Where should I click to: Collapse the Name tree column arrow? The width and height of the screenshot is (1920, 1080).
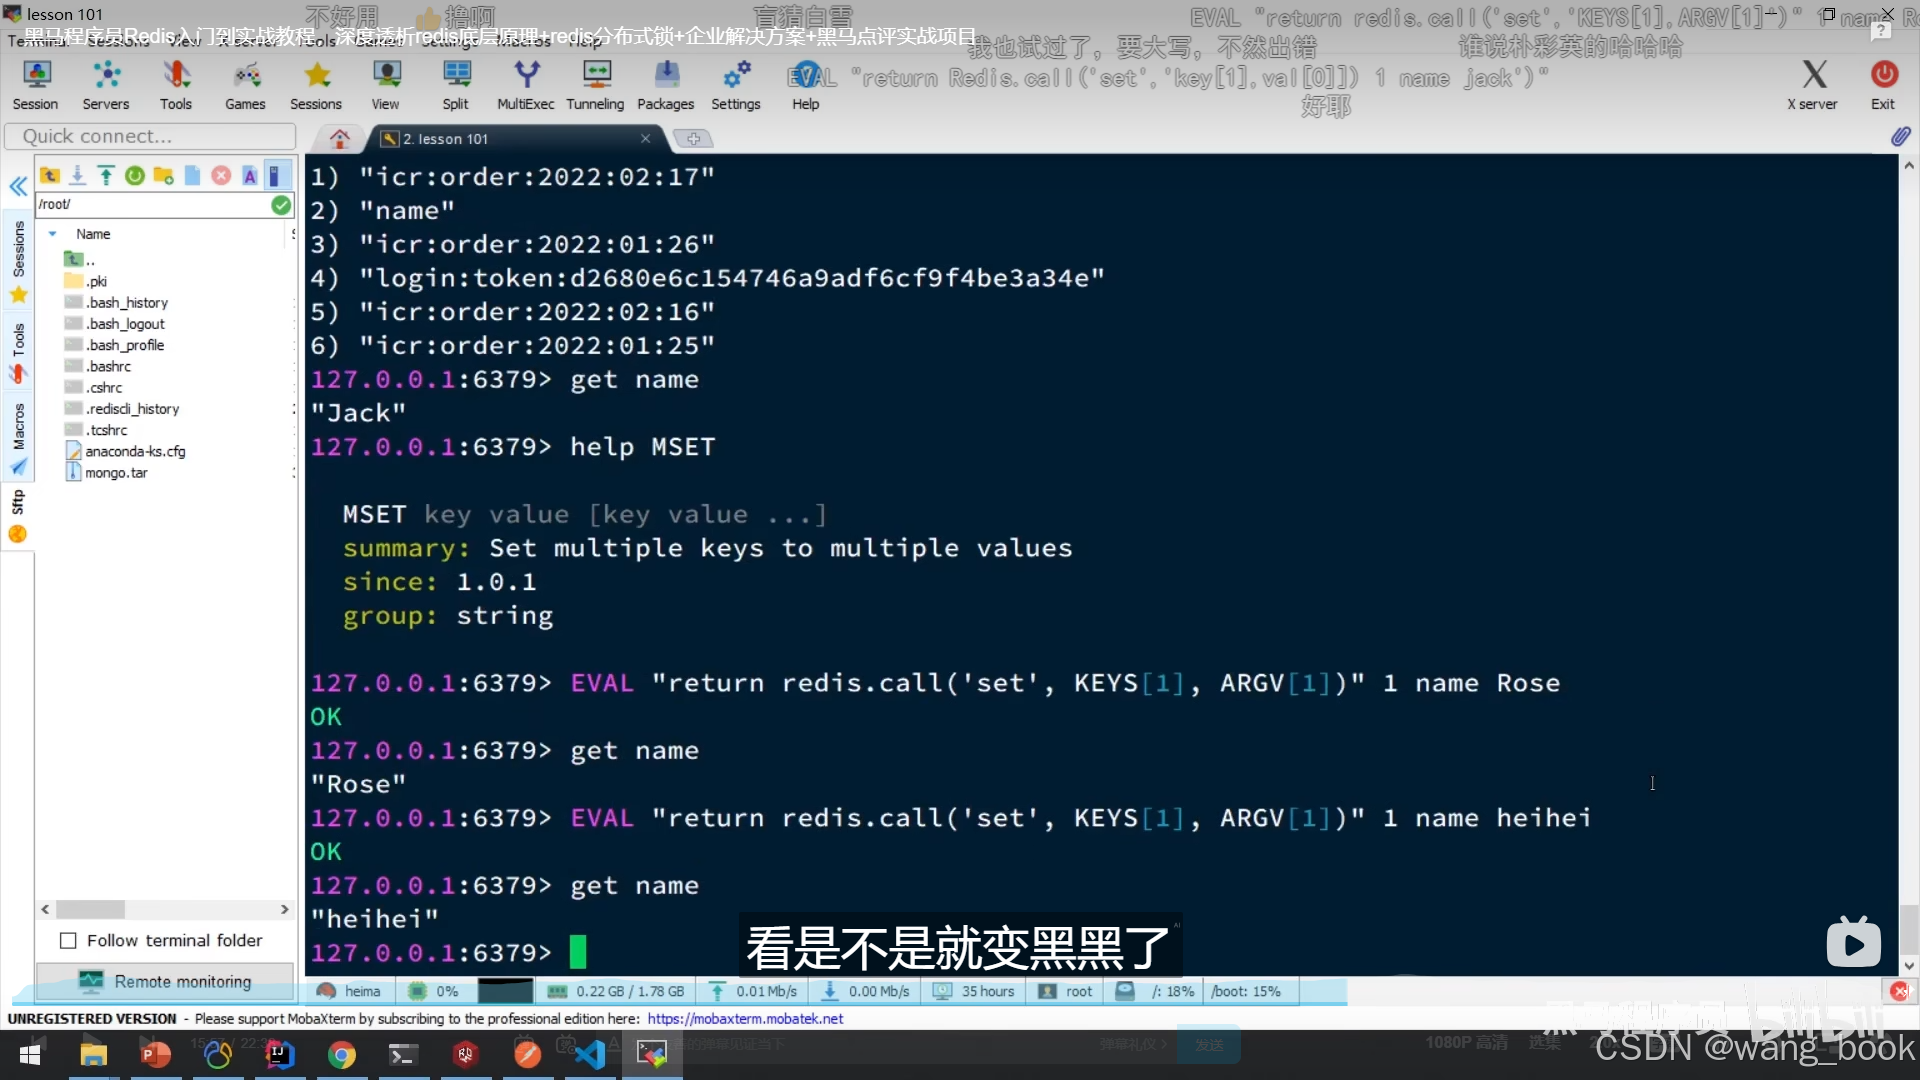(52, 234)
